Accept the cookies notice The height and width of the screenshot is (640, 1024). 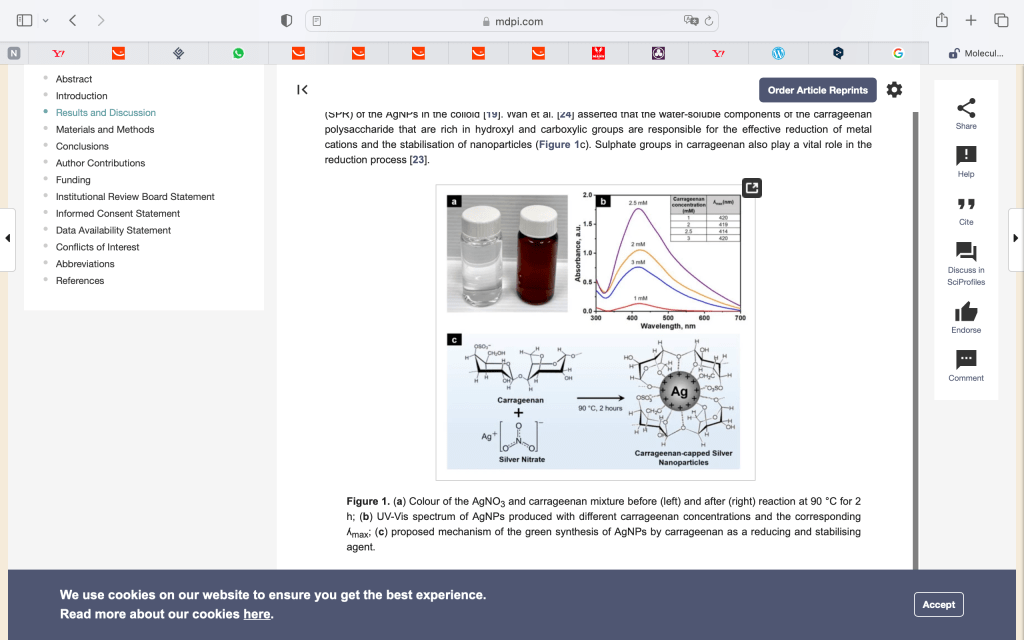point(938,604)
